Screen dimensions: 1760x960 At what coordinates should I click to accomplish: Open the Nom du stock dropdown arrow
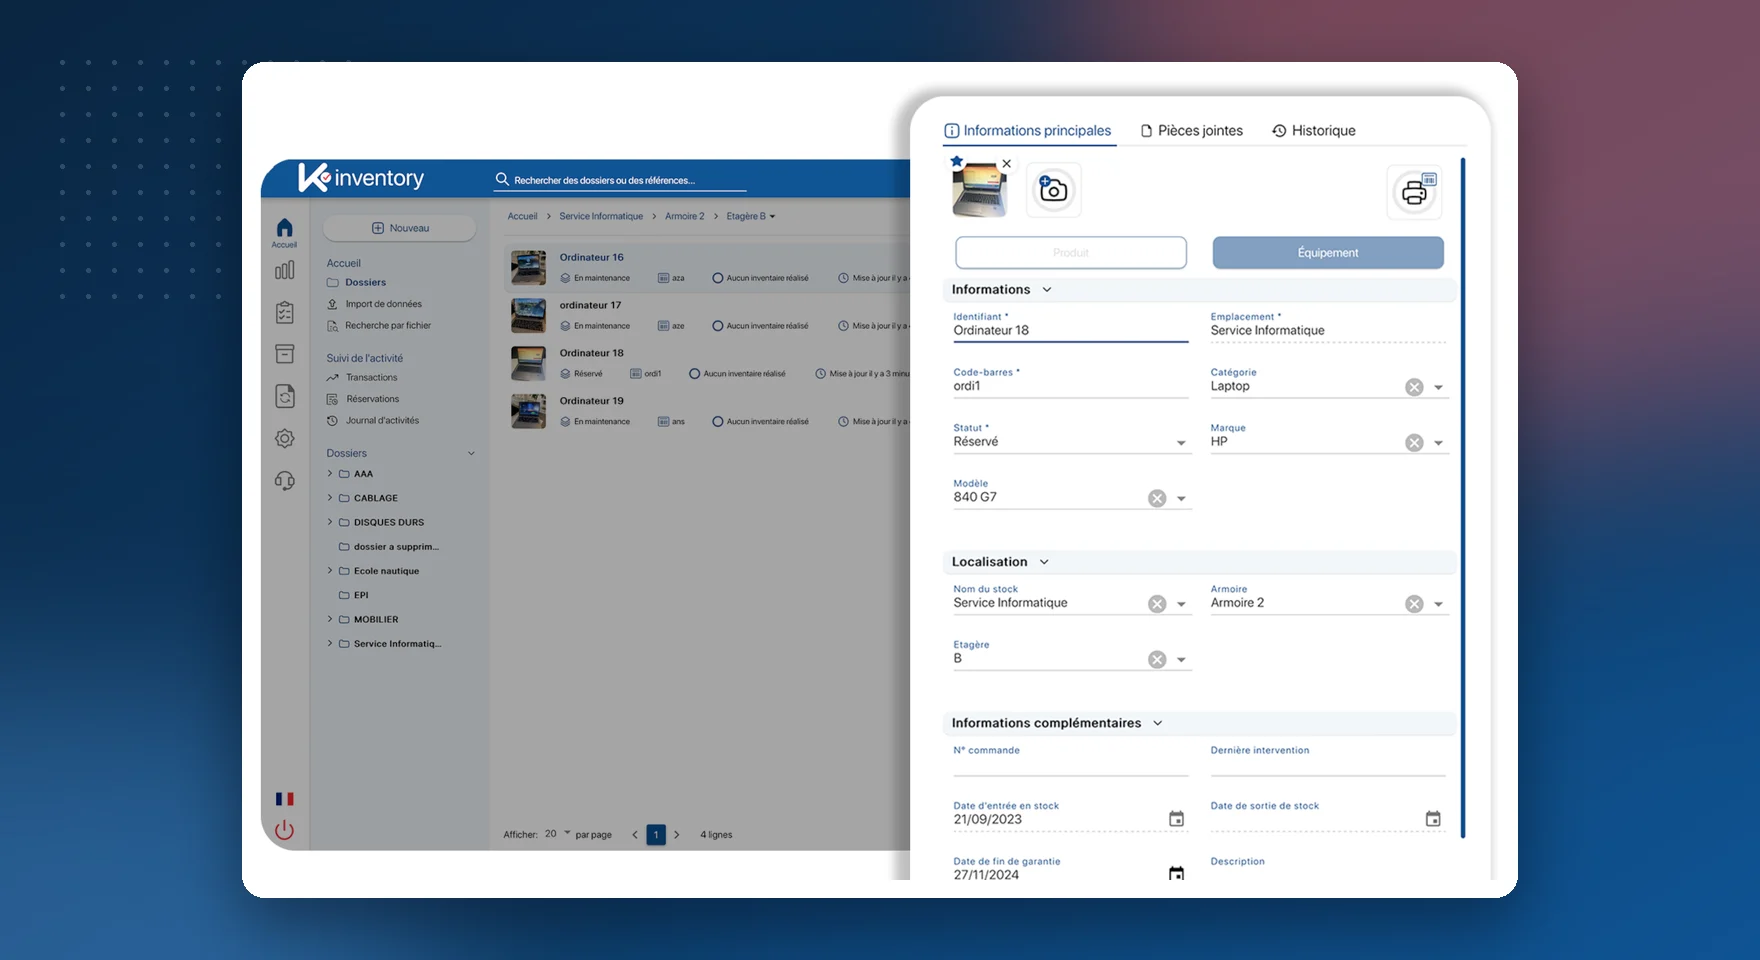pyautogui.click(x=1182, y=605)
